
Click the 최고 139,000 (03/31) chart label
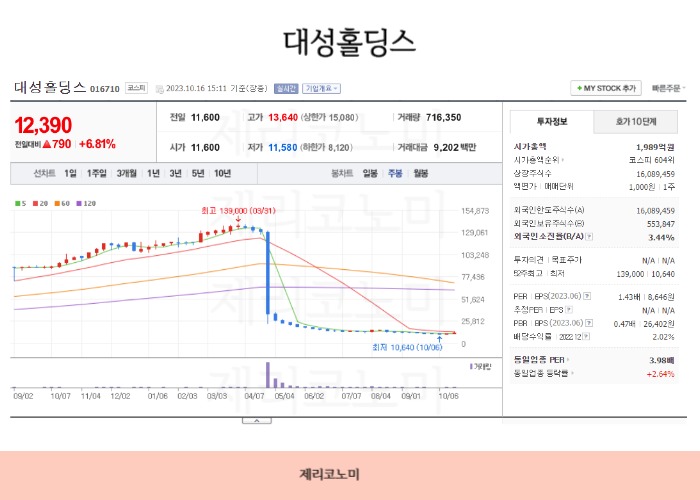[x=238, y=210]
